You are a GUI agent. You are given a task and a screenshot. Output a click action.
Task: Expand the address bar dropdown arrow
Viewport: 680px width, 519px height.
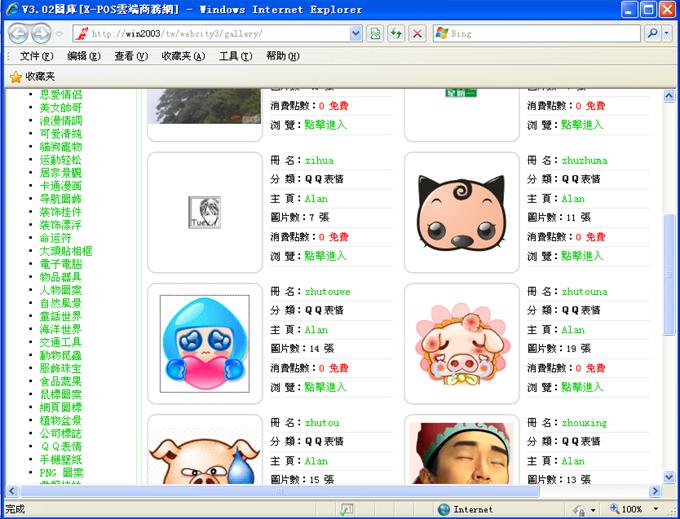356,33
